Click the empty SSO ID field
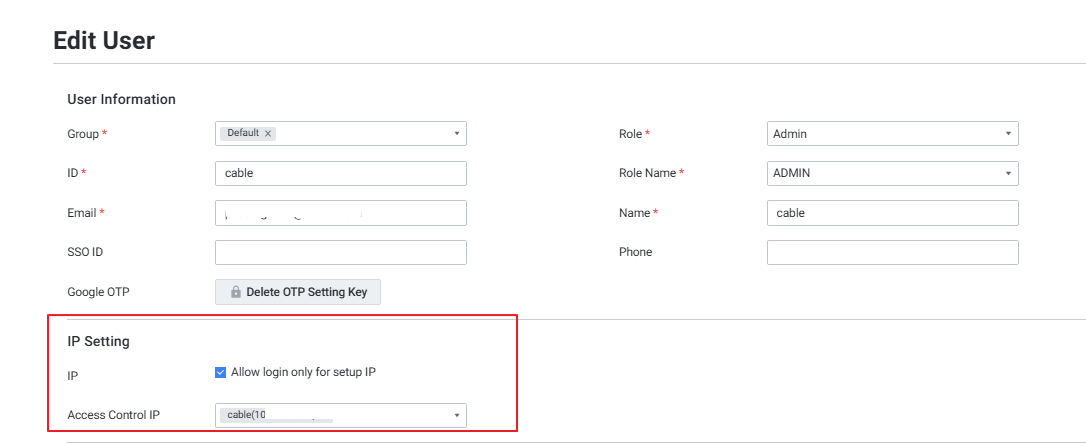Image resolution: width=1086 pixels, height=443 pixels. [340, 252]
